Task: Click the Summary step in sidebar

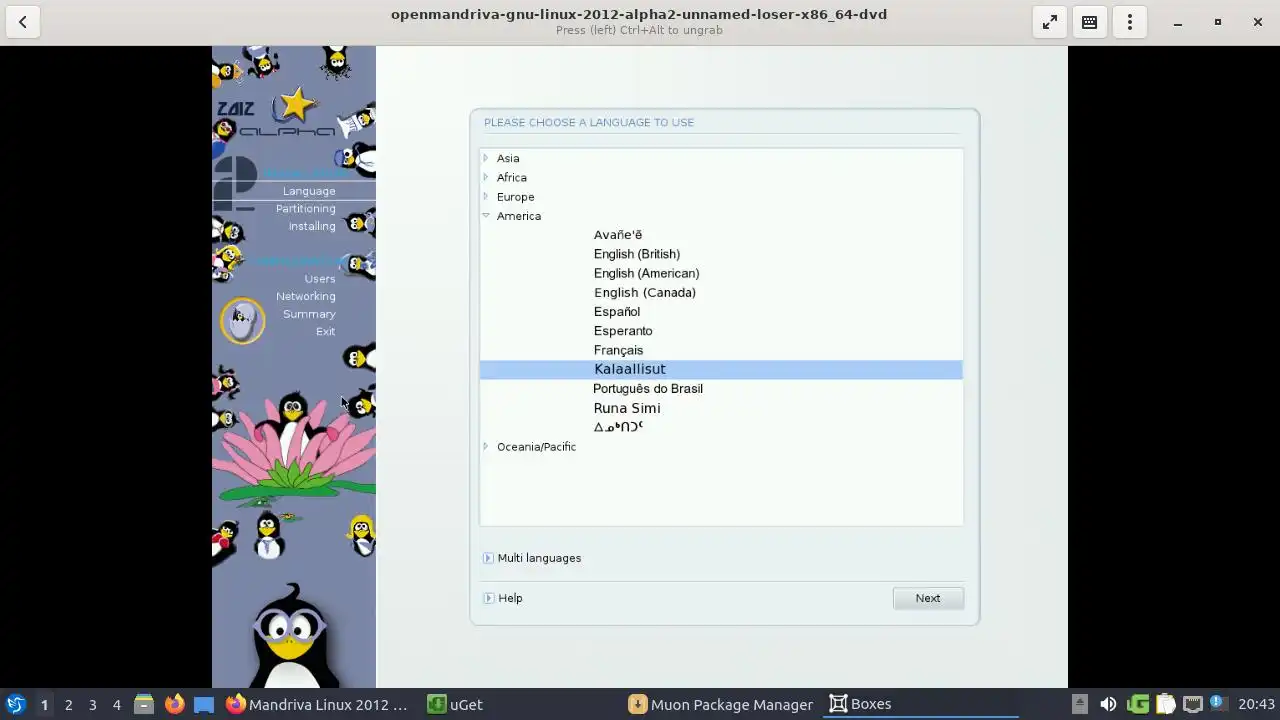Action: point(309,314)
